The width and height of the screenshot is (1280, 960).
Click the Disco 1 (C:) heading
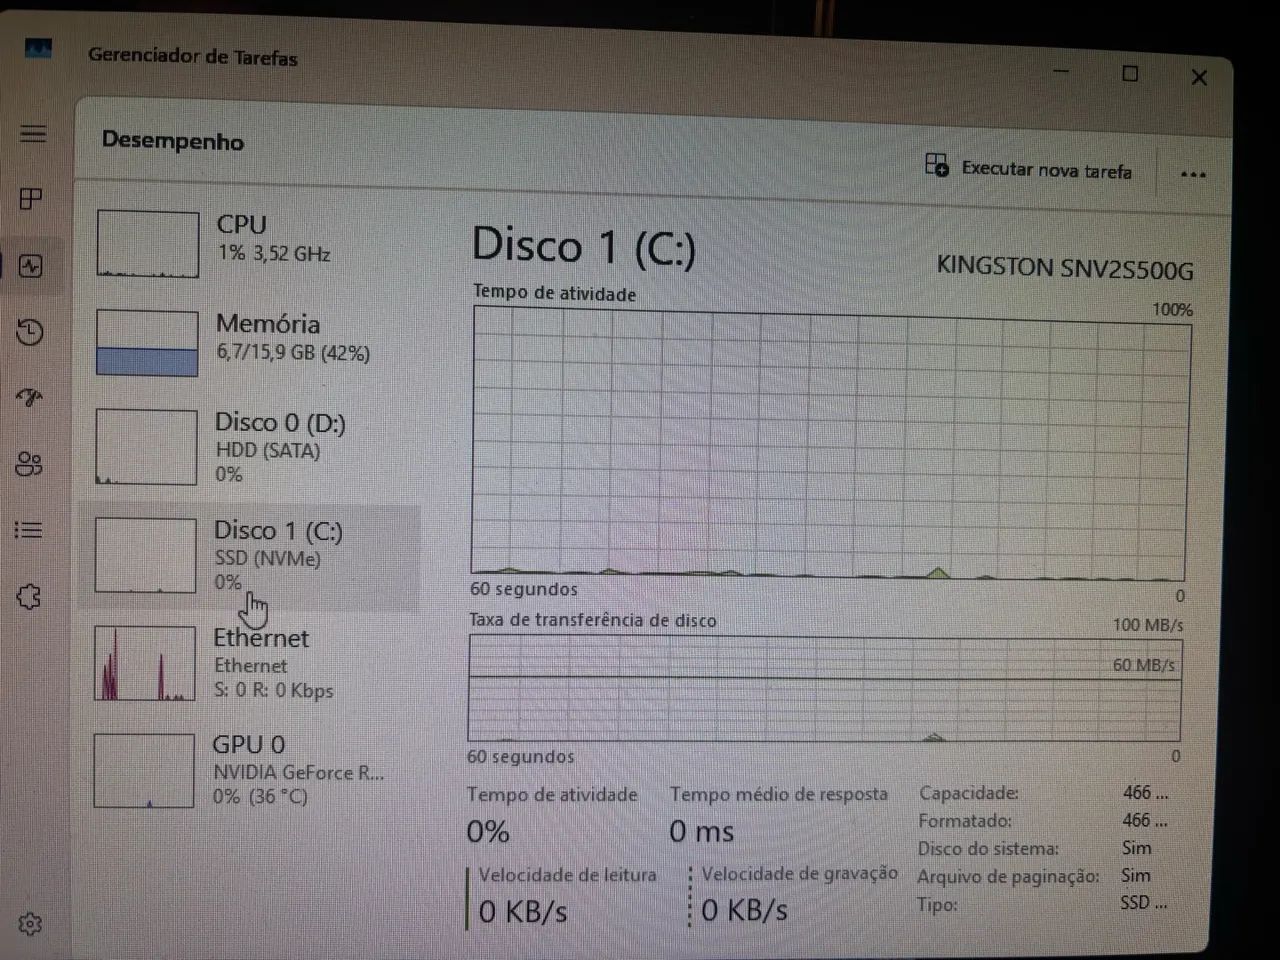click(x=584, y=246)
